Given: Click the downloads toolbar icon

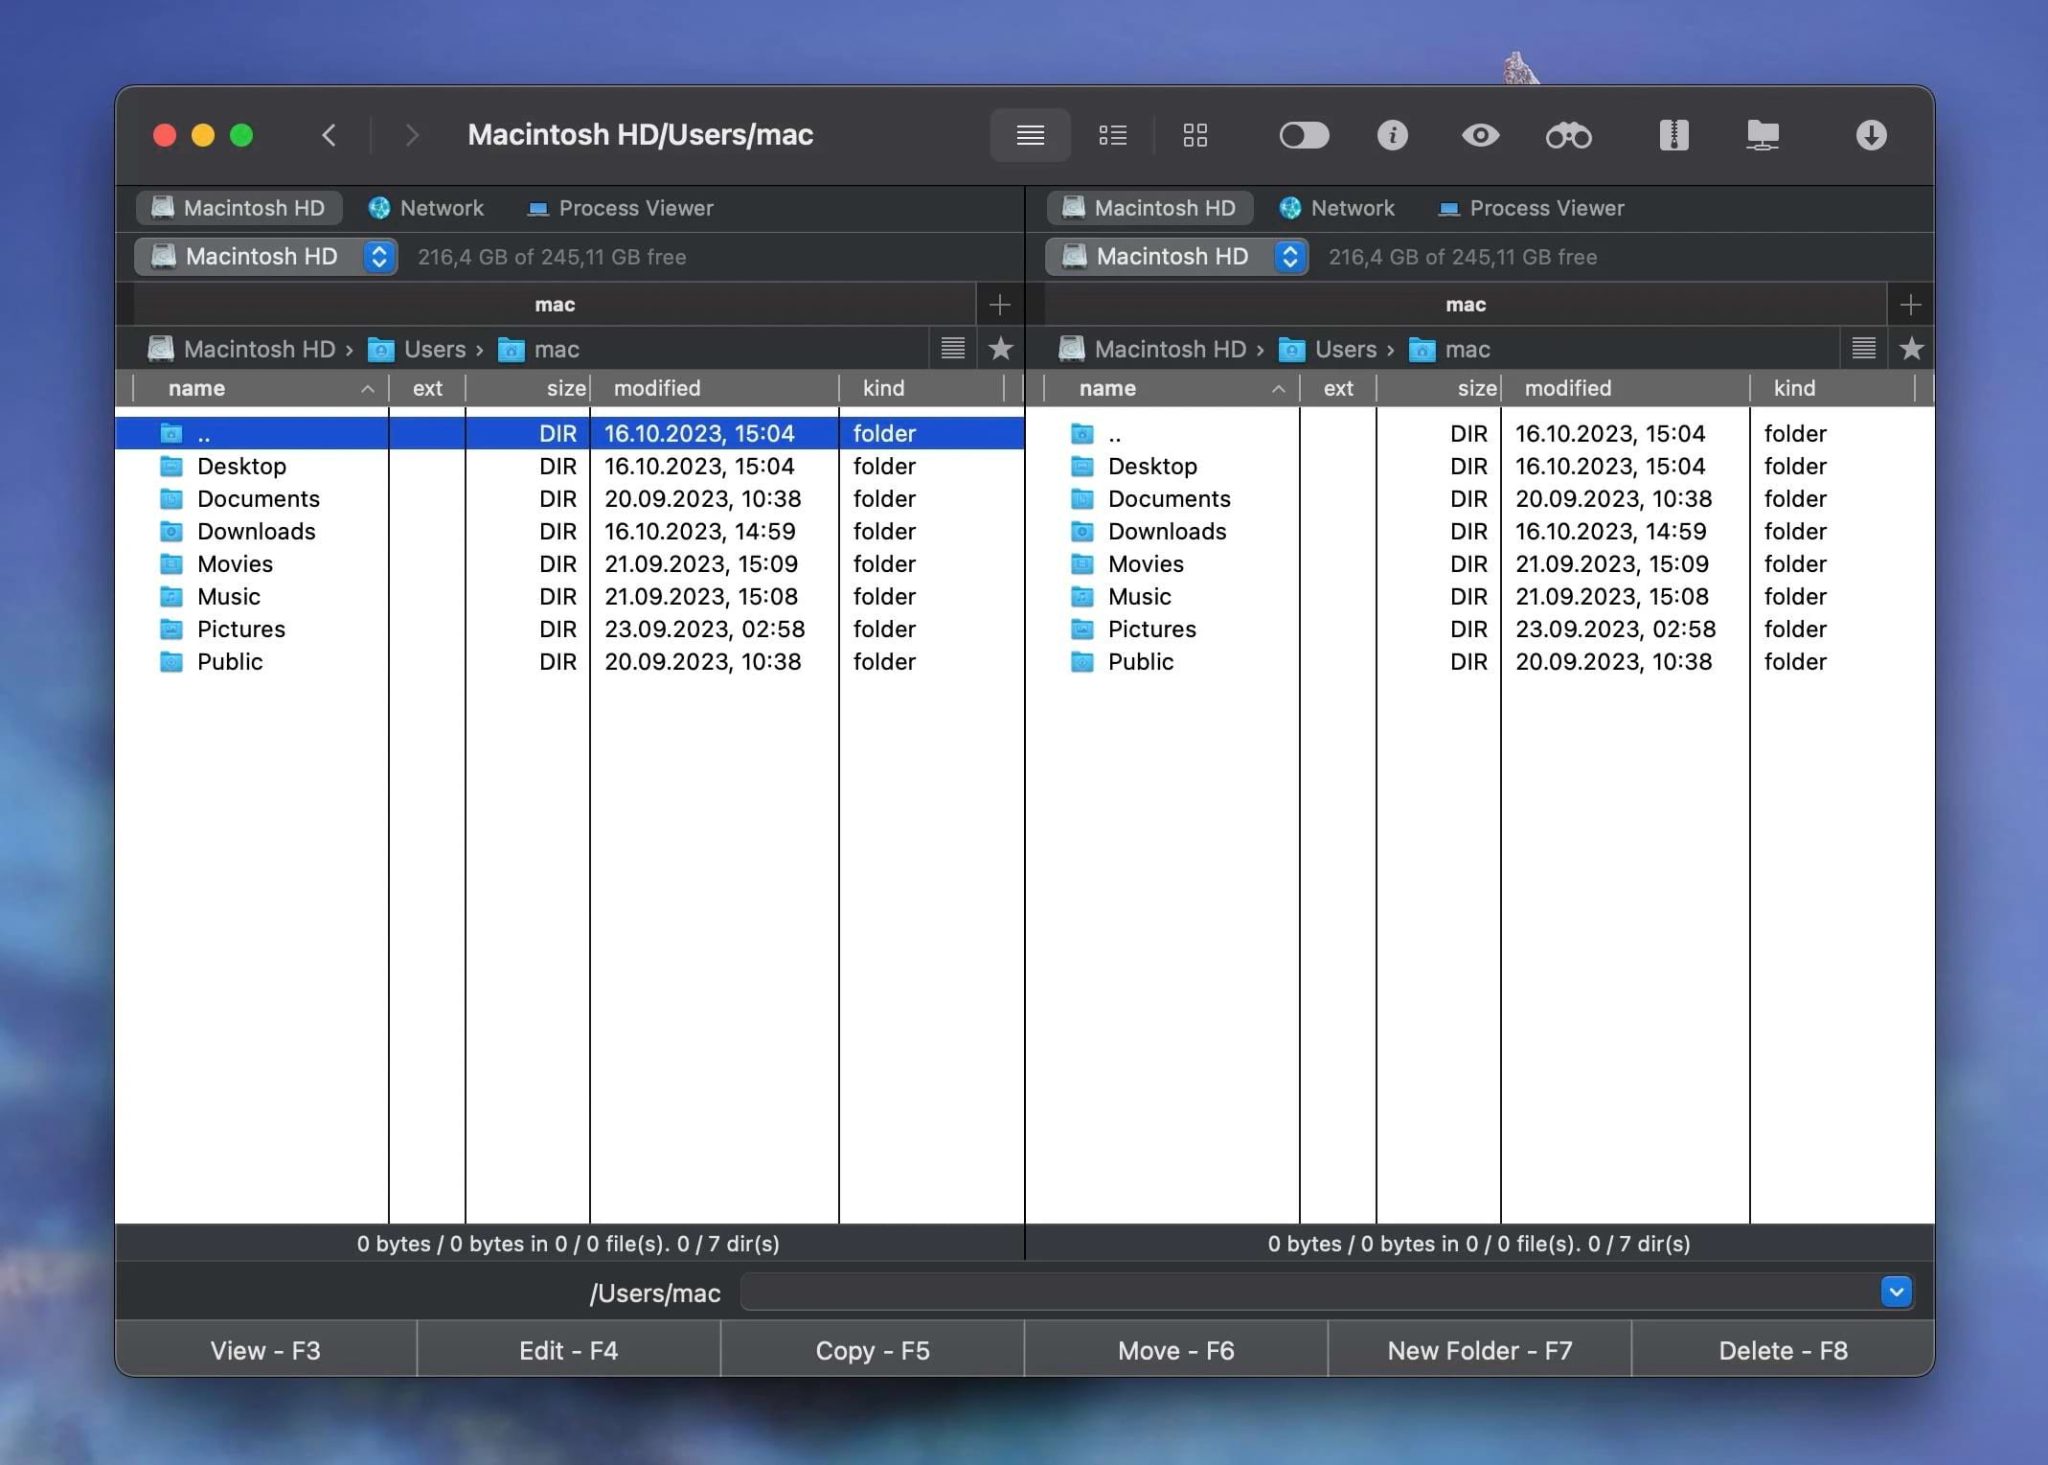Looking at the screenshot, I should pos(1872,135).
